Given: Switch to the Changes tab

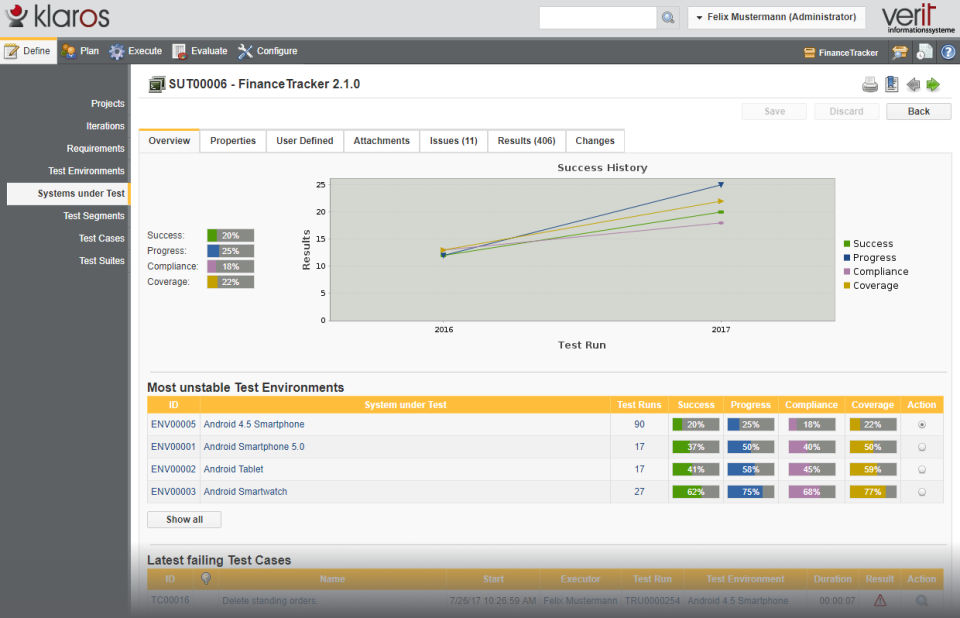Looking at the screenshot, I should (594, 141).
